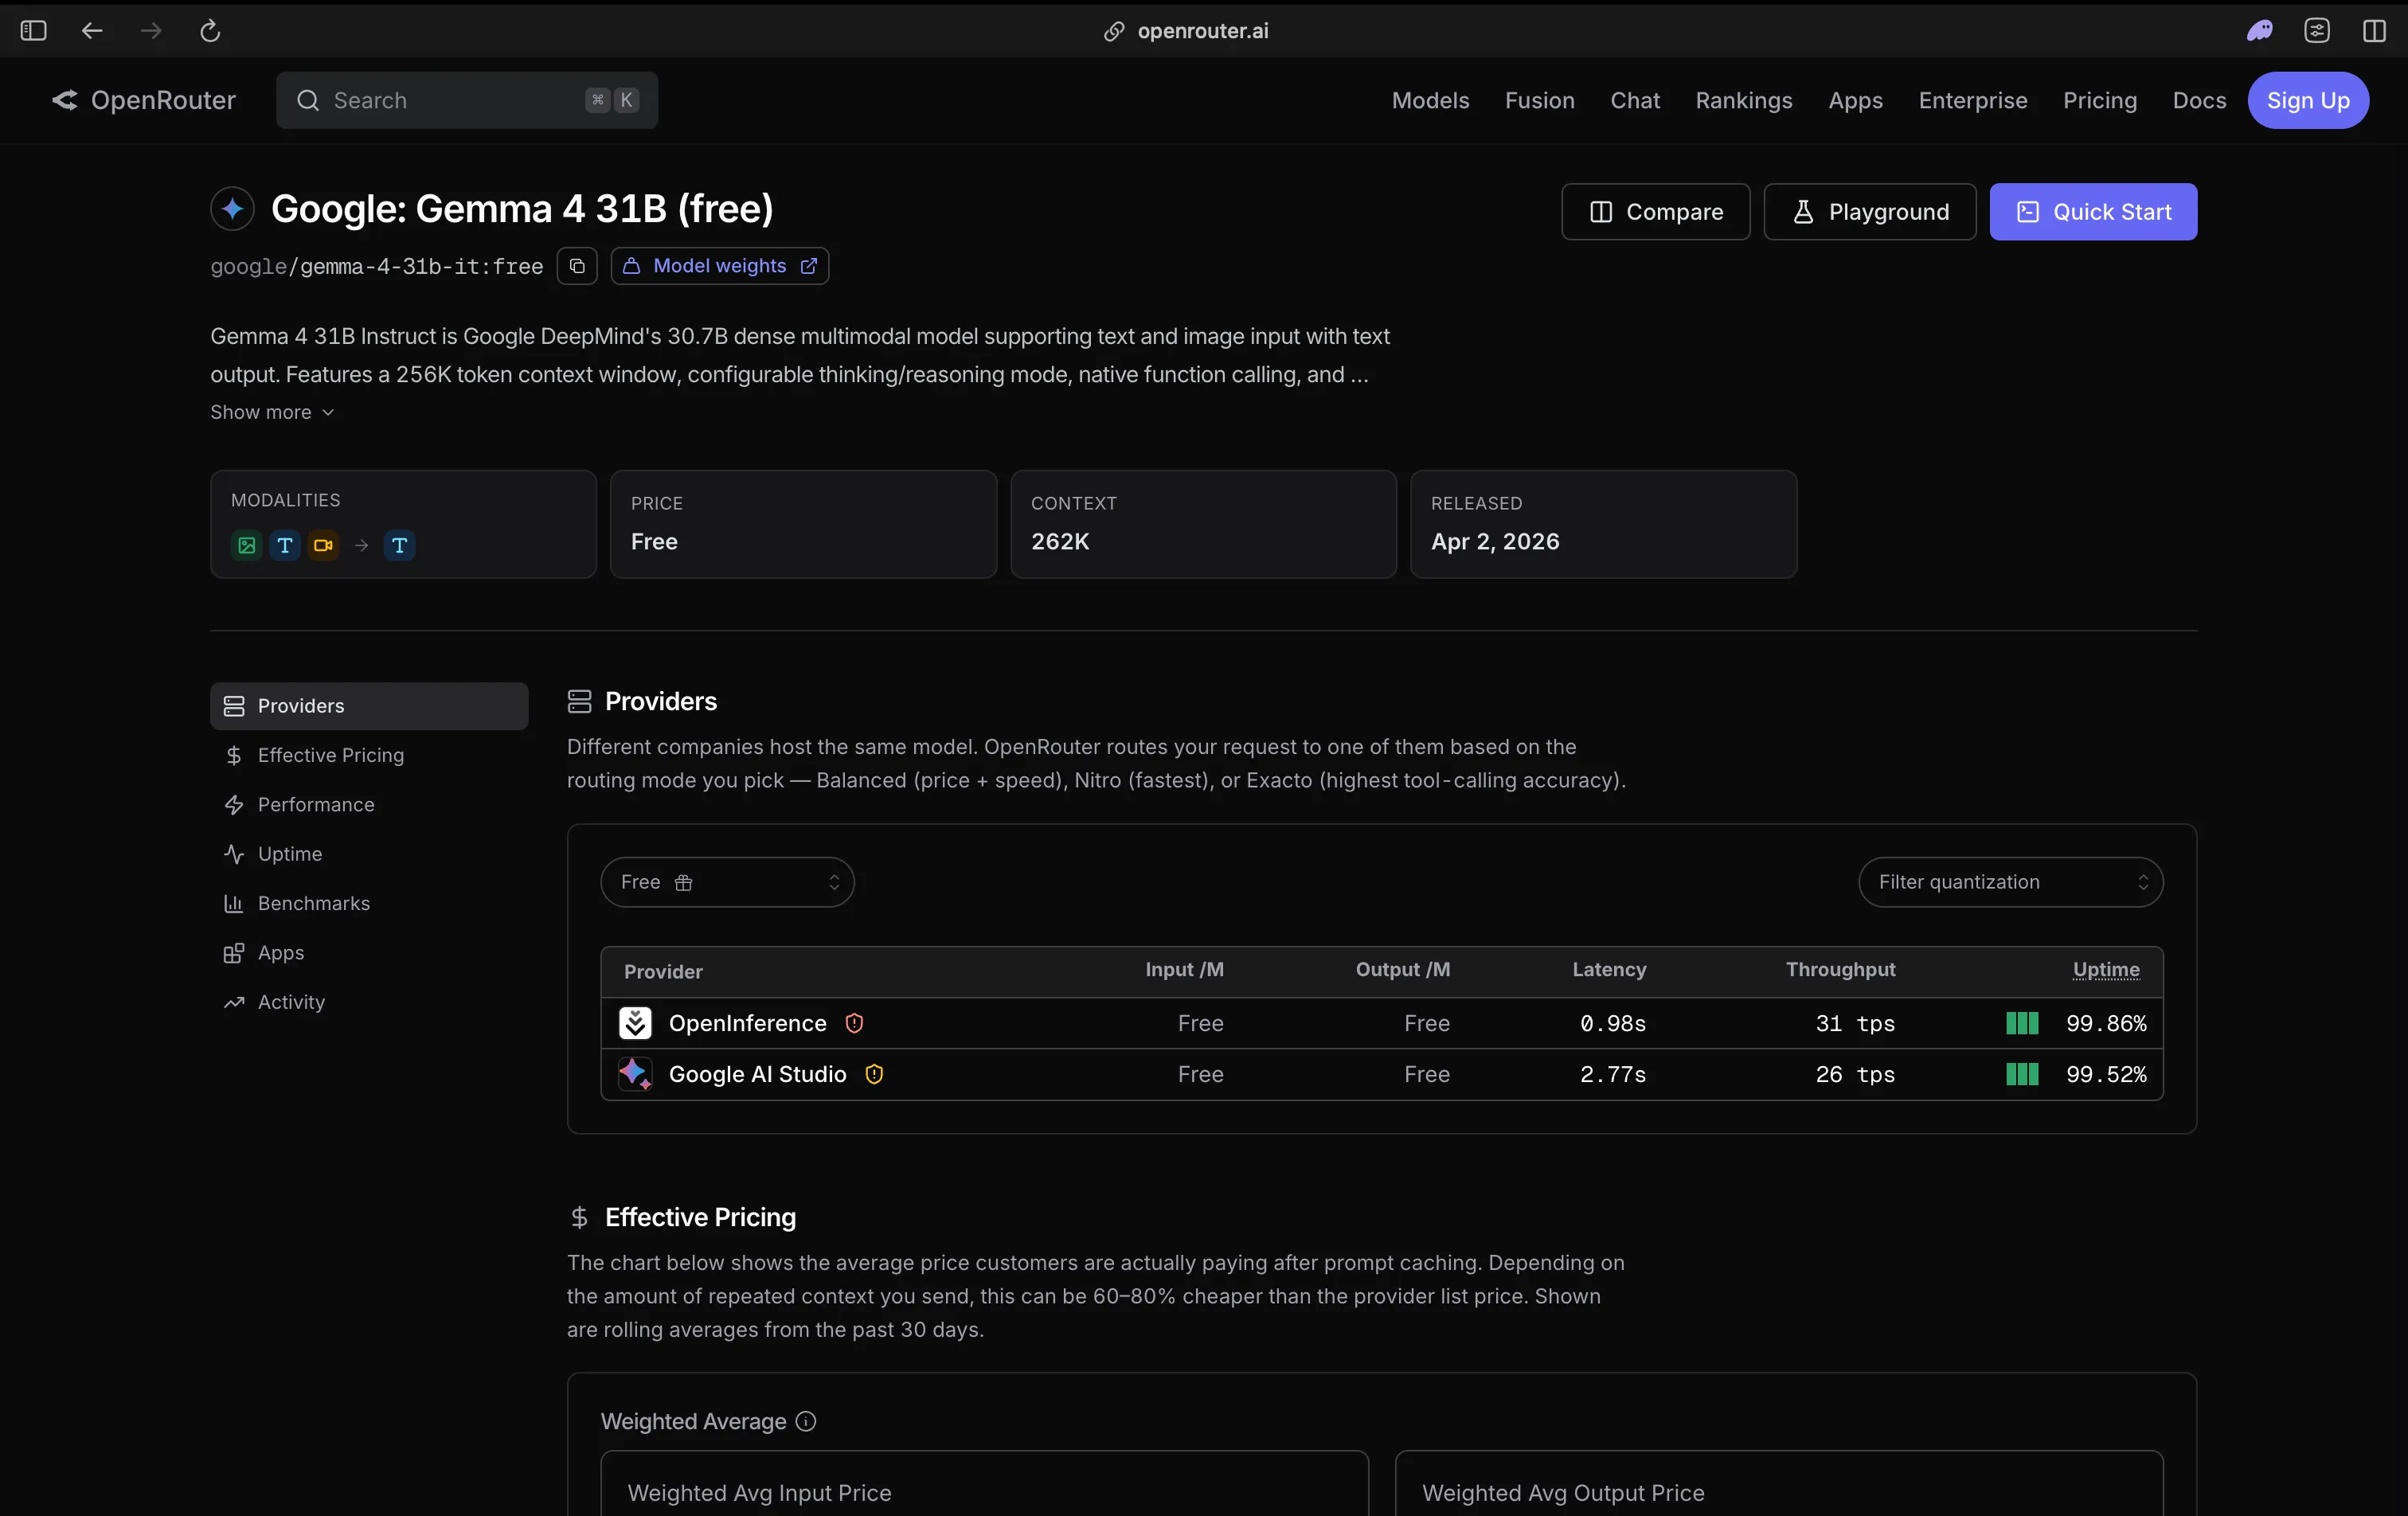Toggle the split view icon at top right
The width and height of the screenshot is (2408, 1516).
2374,31
